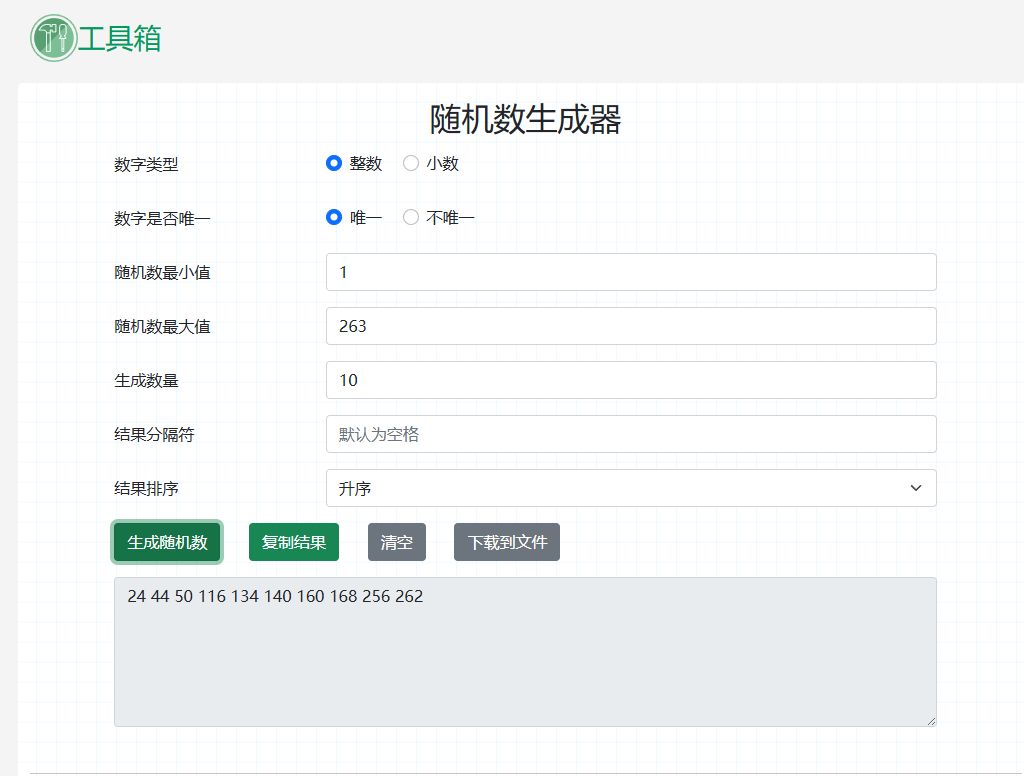The height and width of the screenshot is (776, 1024).
Task: Select the 整数 number type
Action: (x=334, y=163)
